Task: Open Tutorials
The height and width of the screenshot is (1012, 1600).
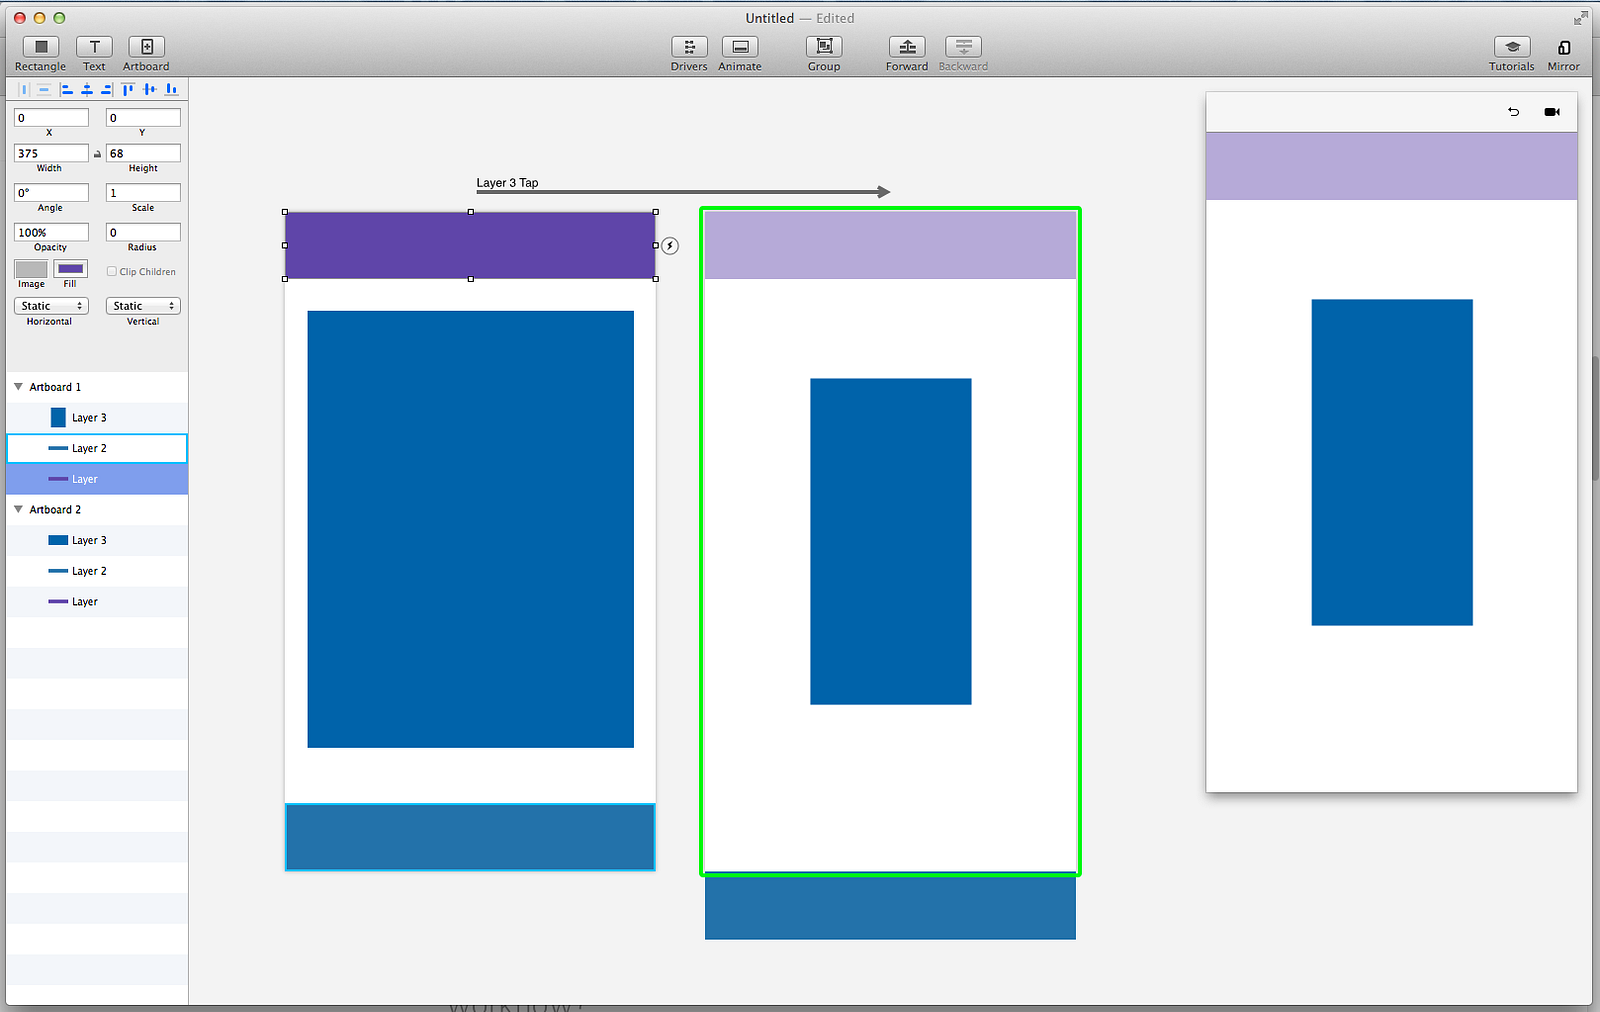Action: pyautogui.click(x=1512, y=47)
